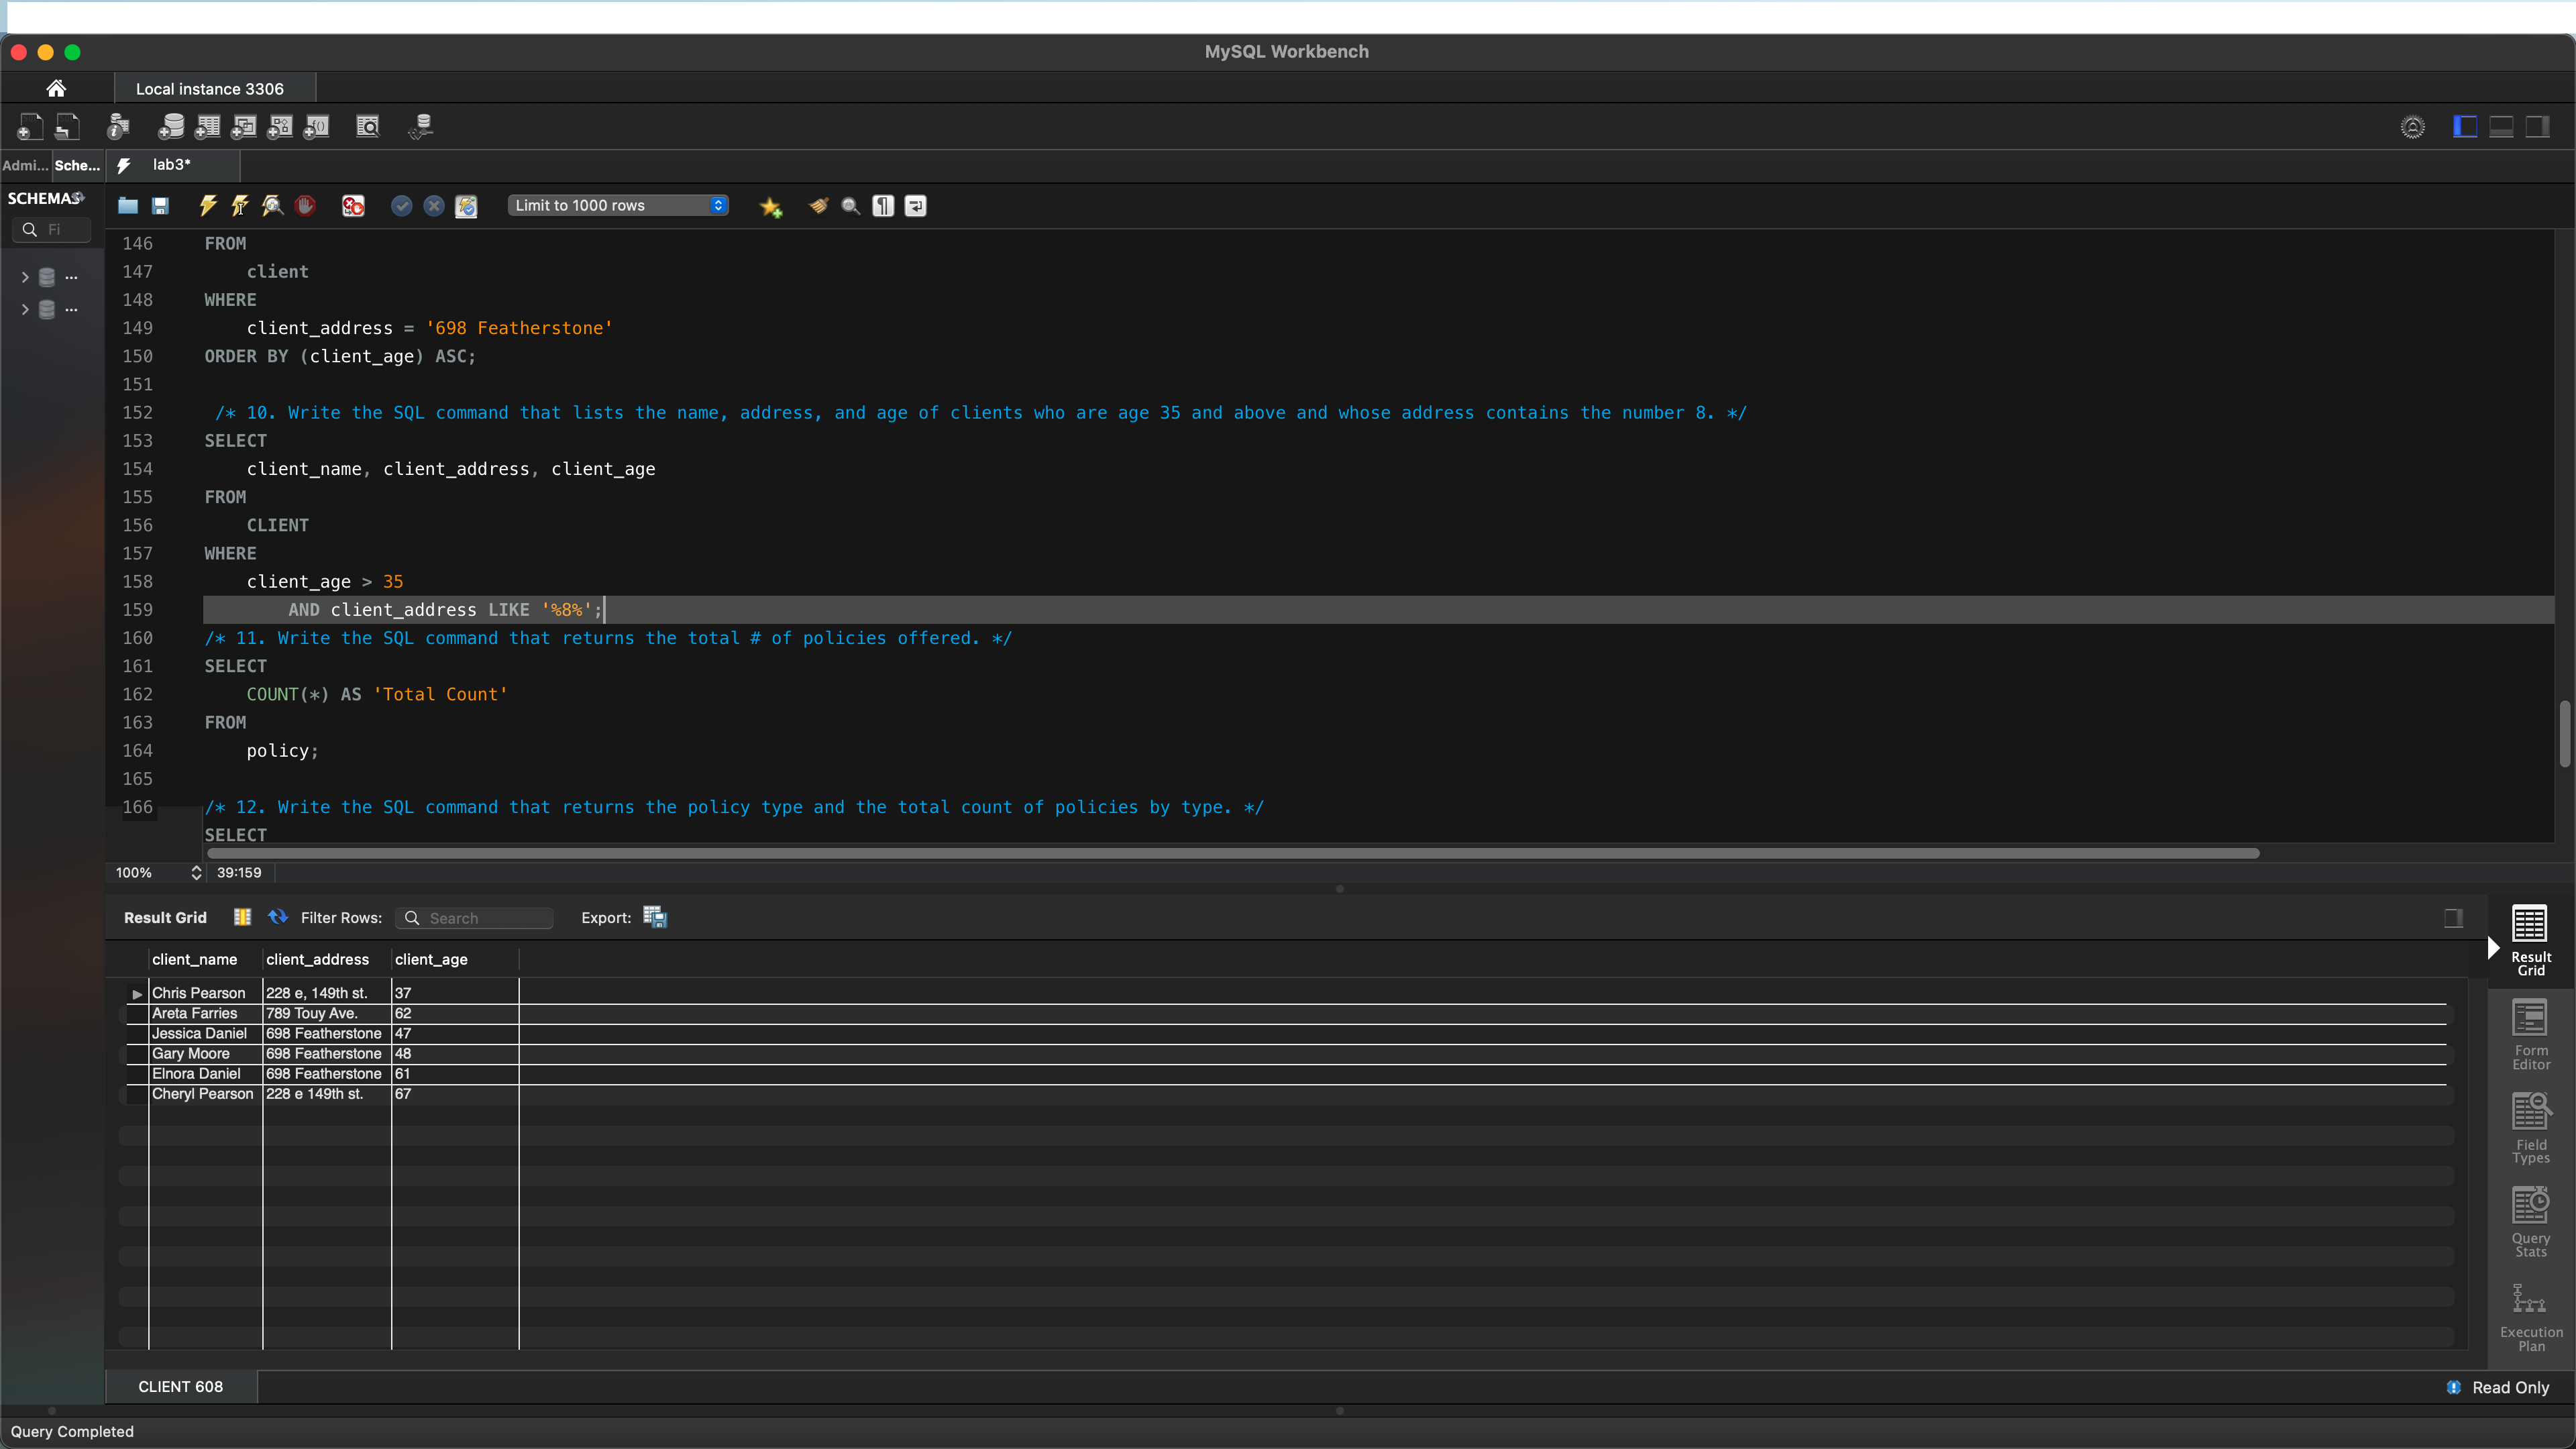Execute the SQL script with the lightning bolt
Screen dimensions: 2576x1449
pyautogui.click(x=207, y=206)
